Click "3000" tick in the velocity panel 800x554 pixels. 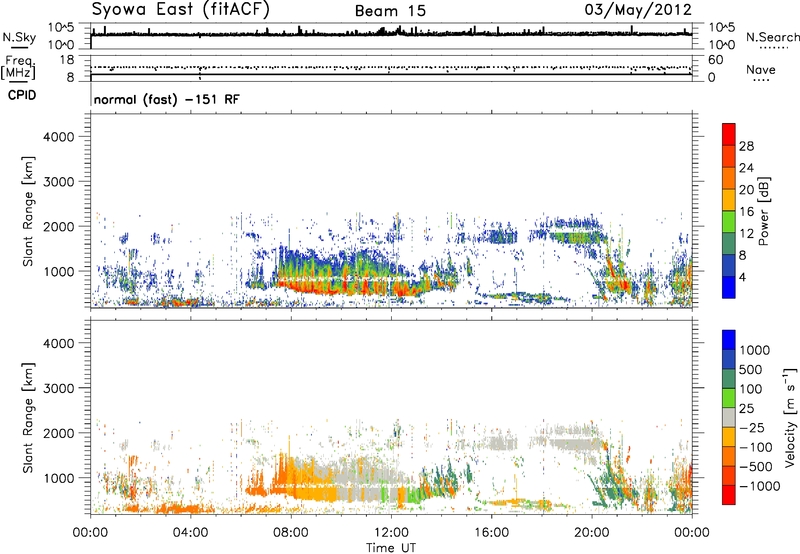[59, 388]
